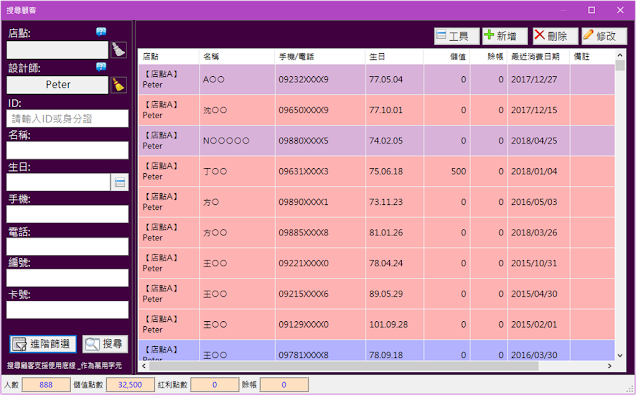
Task: Click the horizontal scrollbar left arrow
Action: pos(143,366)
